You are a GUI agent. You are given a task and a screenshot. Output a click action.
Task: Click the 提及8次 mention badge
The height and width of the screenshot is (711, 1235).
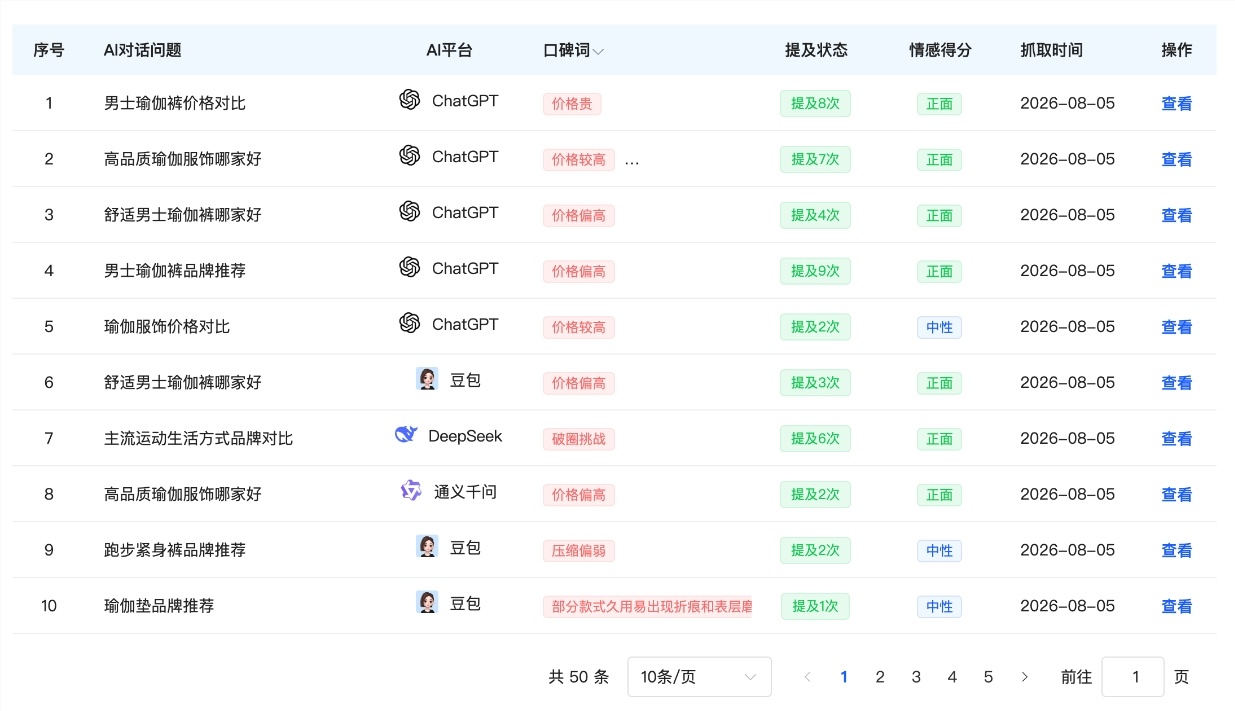pyautogui.click(x=815, y=103)
